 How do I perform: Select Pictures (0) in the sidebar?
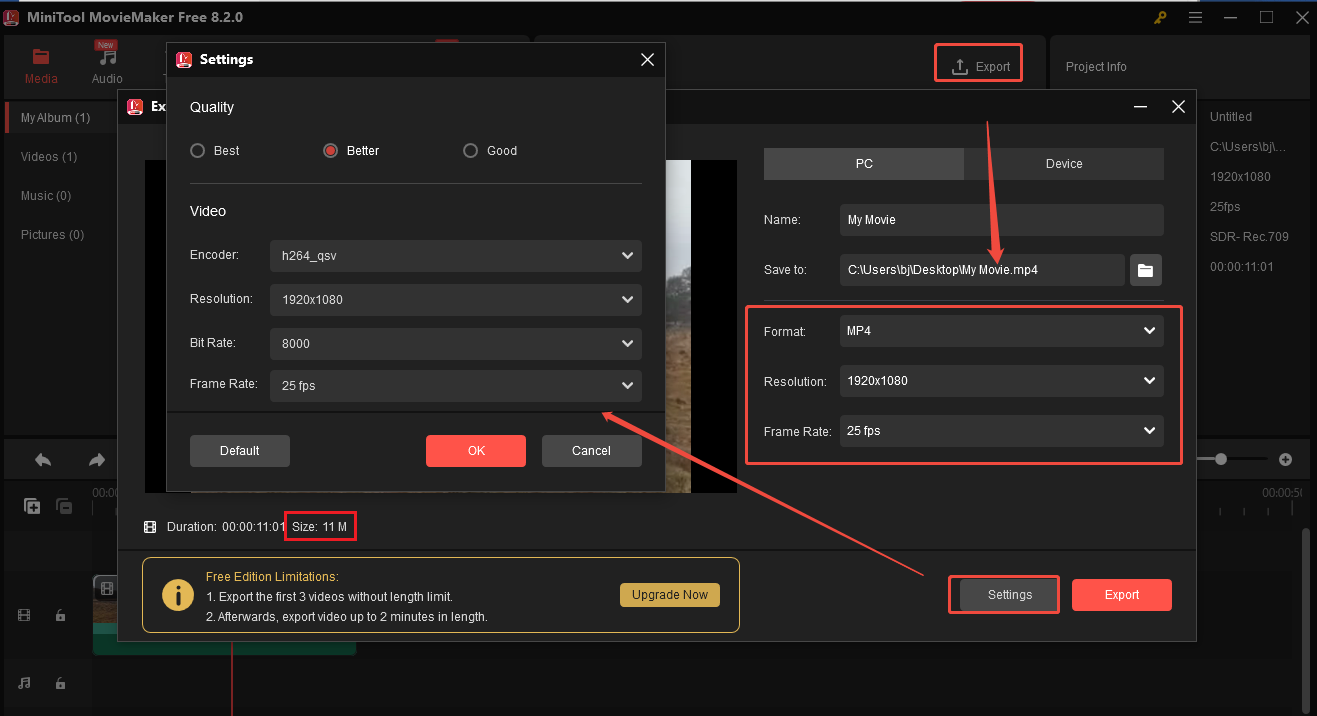pyautogui.click(x=52, y=235)
